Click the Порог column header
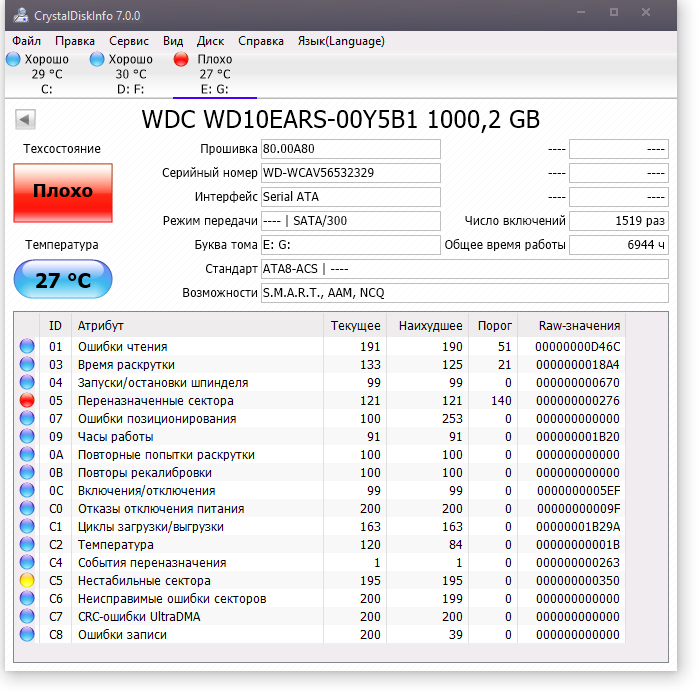Screen dimensions: 698x693 [493, 325]
